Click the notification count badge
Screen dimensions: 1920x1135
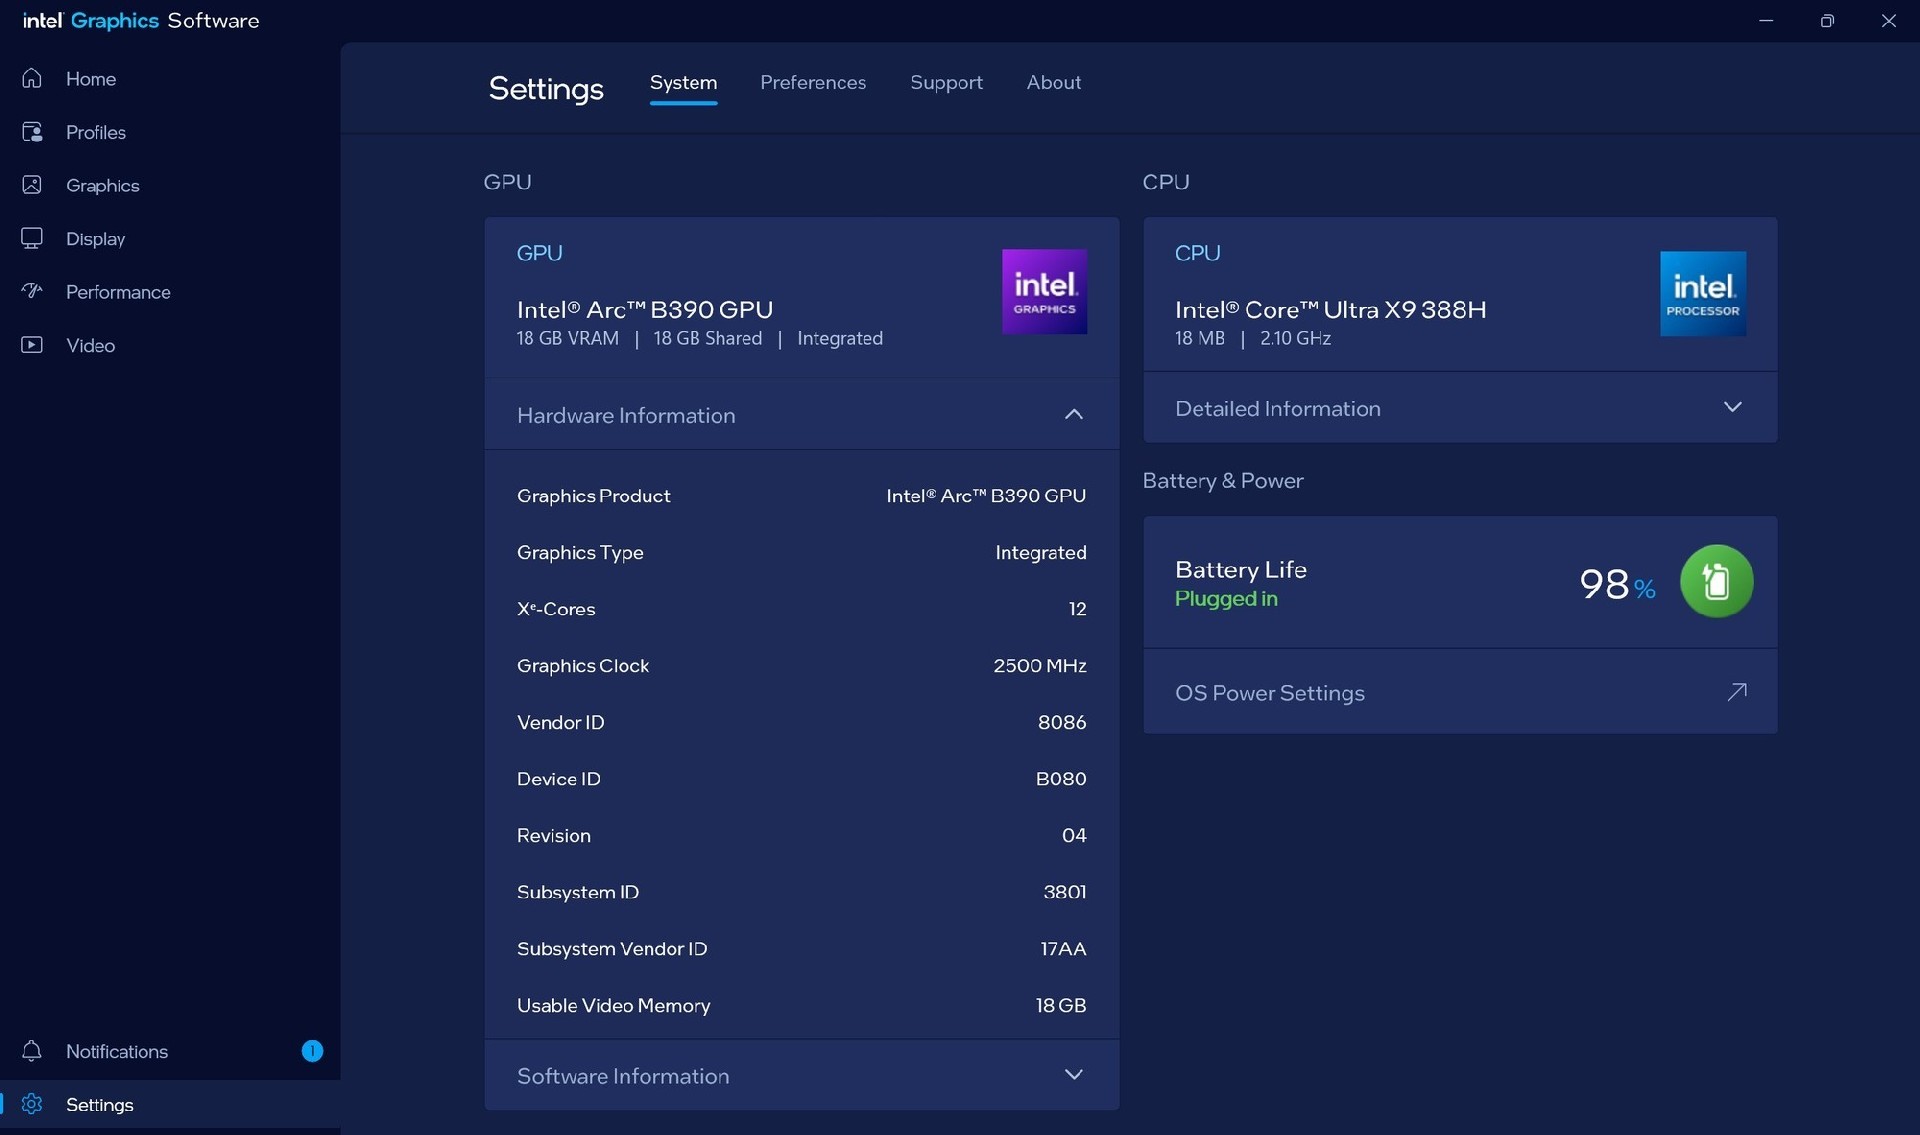pos(312,1051)
